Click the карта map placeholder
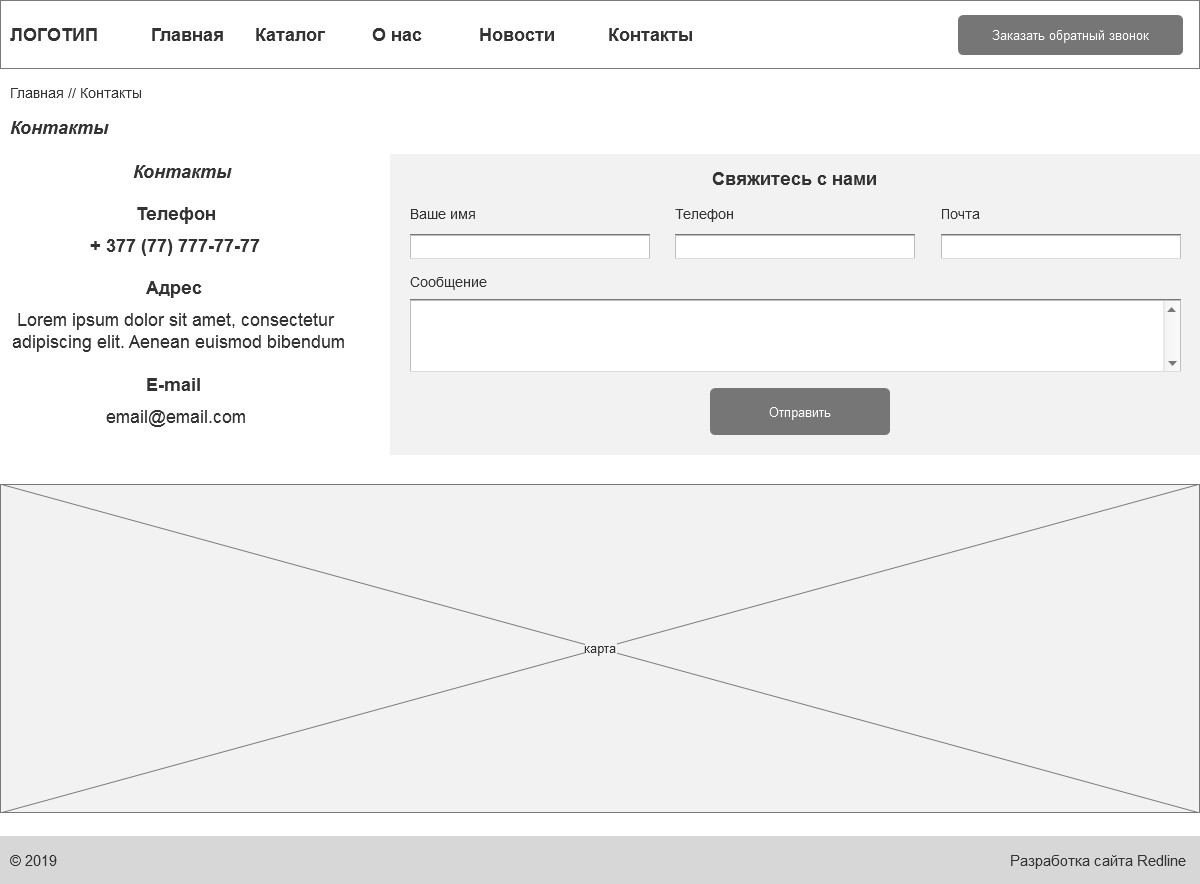The width and height of the screenshot is (1200, 884). pos(600,649)
